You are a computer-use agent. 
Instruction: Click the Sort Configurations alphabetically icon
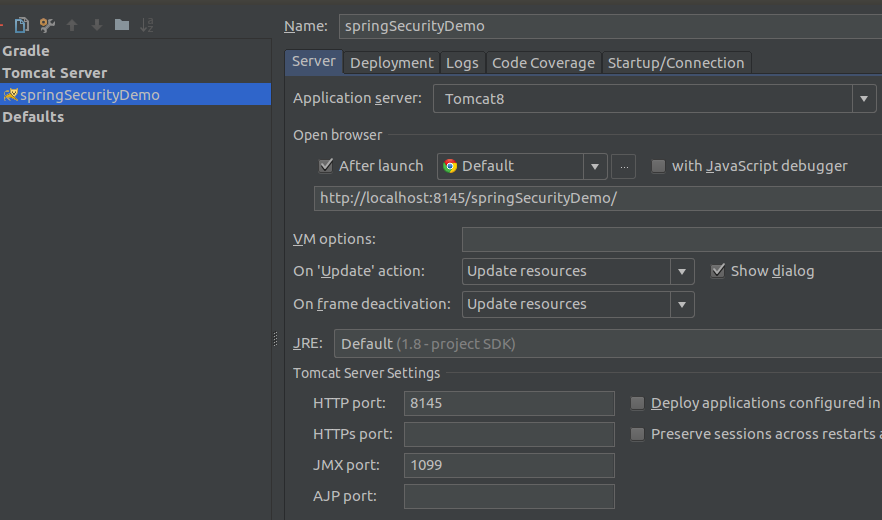point(146,25)
